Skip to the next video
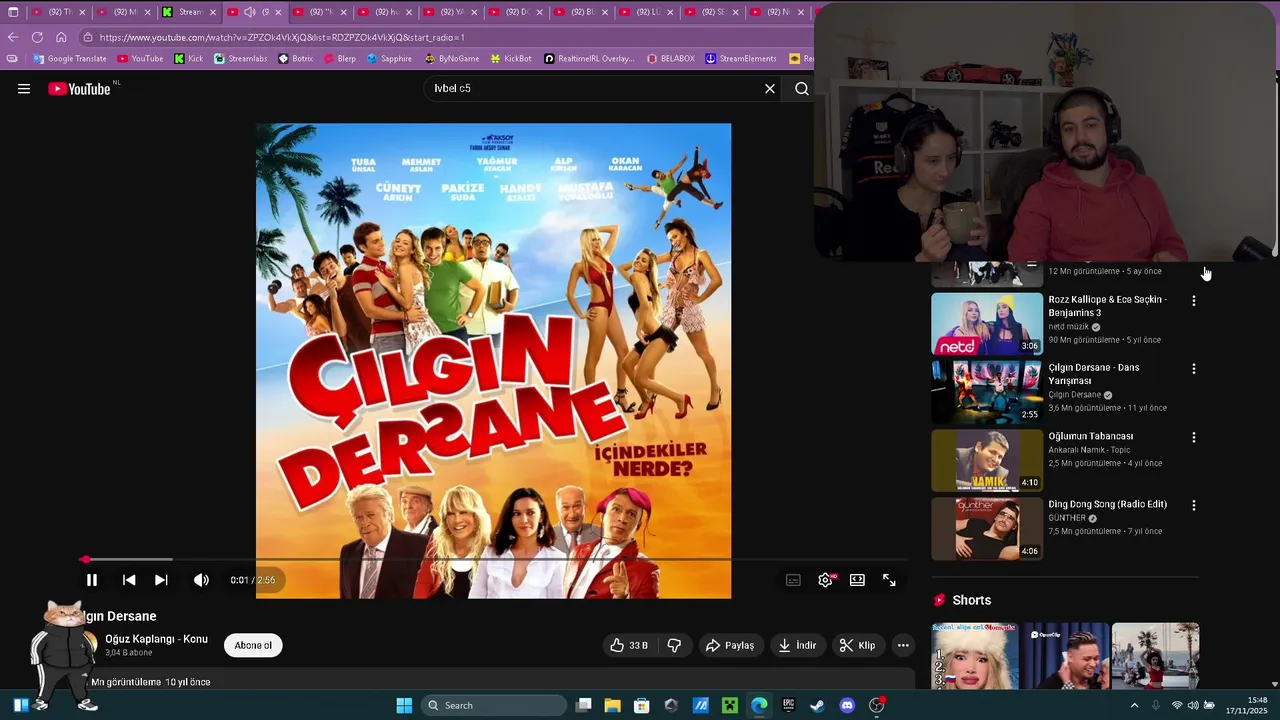Screen dimensions: 1280x720 [x=161, y=580]
